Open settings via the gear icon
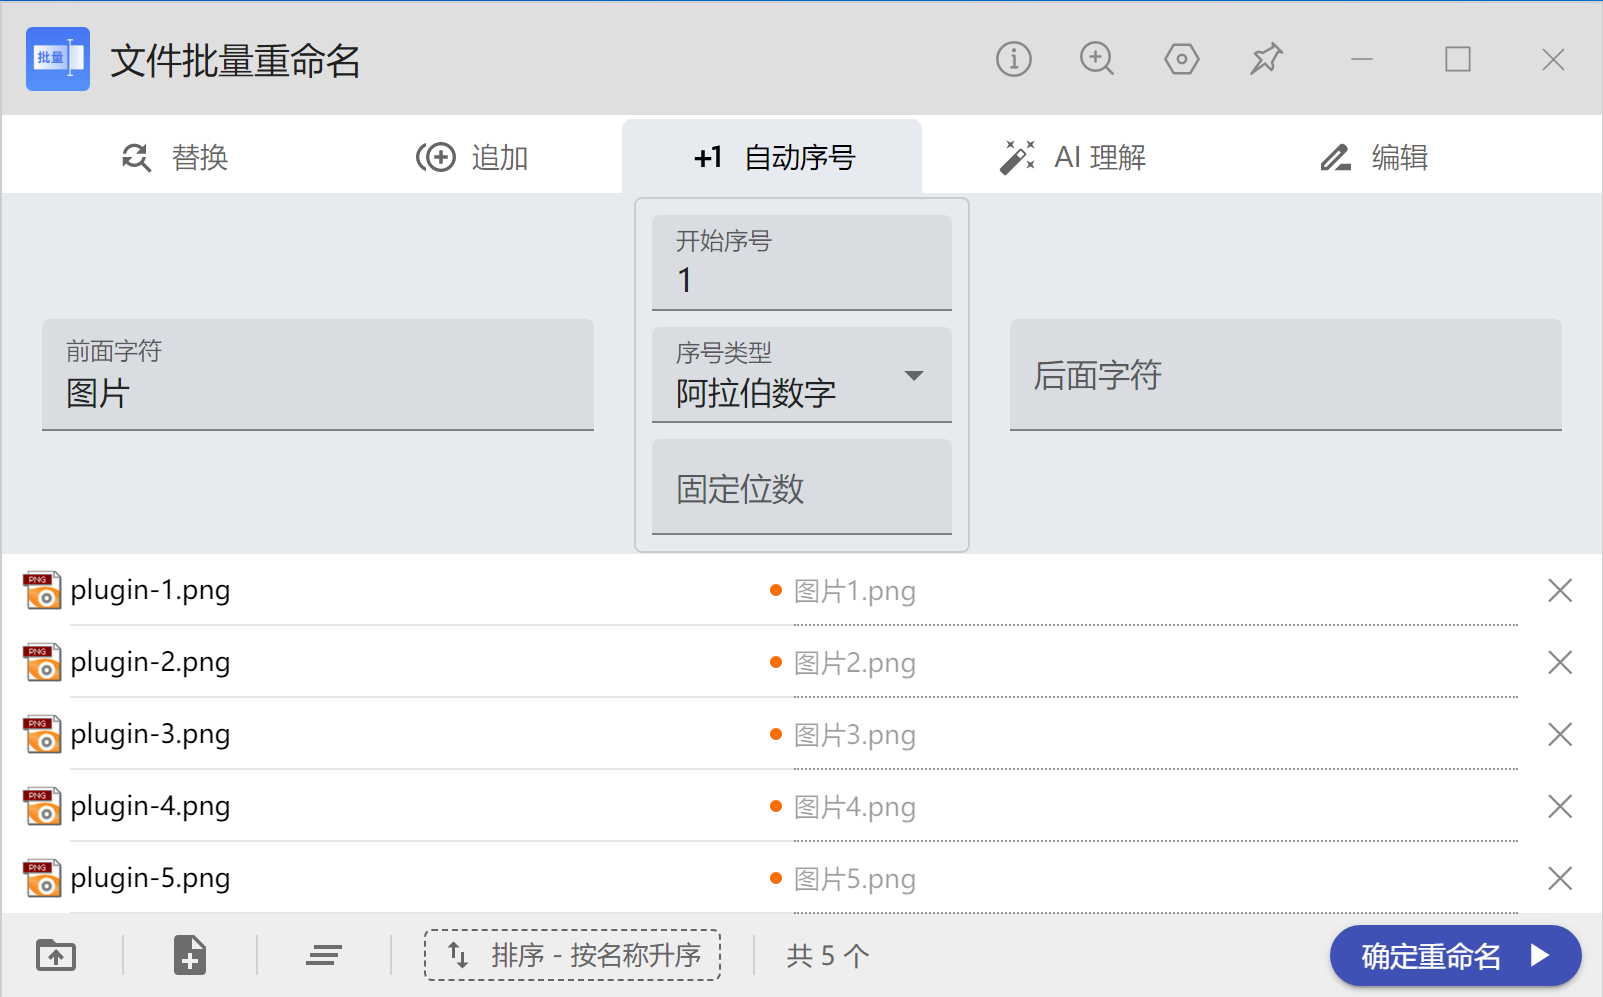The image size is (1603, 997). (1181, 59)
